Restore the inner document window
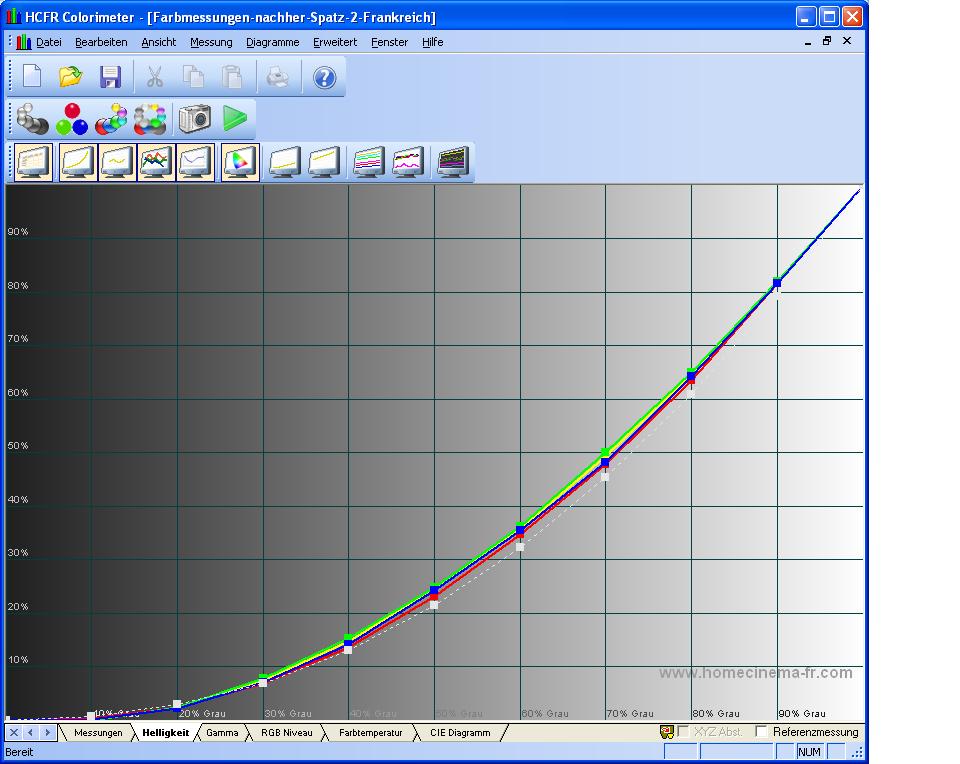Image resolution: width=960 pixels, height=764 pixels. coord(827,41)
